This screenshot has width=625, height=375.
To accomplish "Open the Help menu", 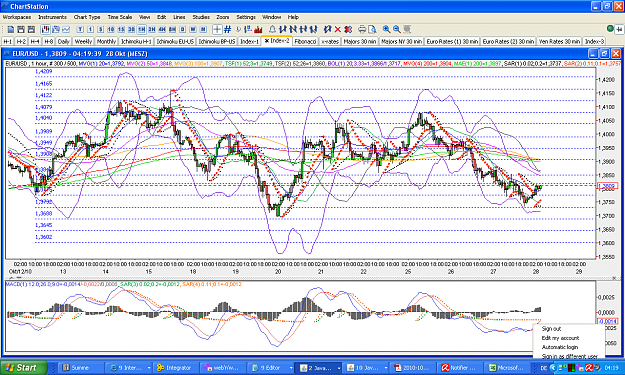I will point(293,17).
